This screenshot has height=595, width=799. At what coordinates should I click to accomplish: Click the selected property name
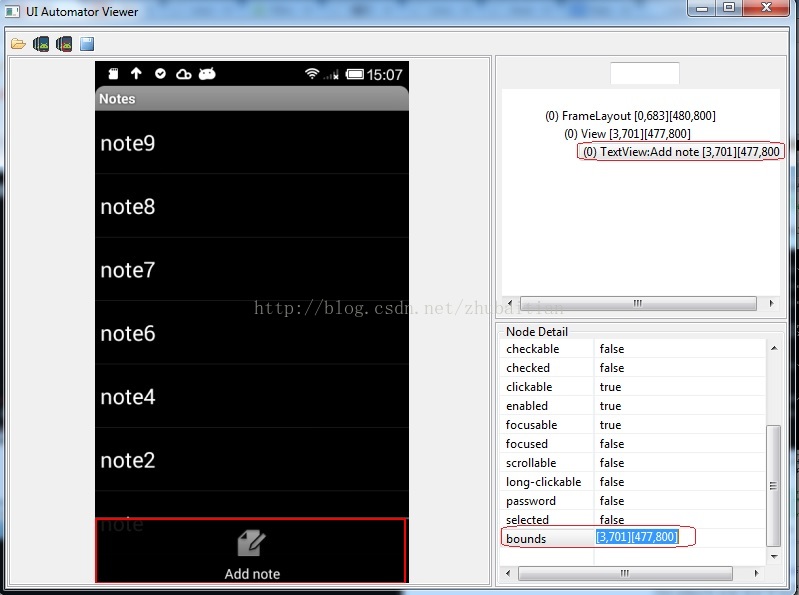click(527, 520)
